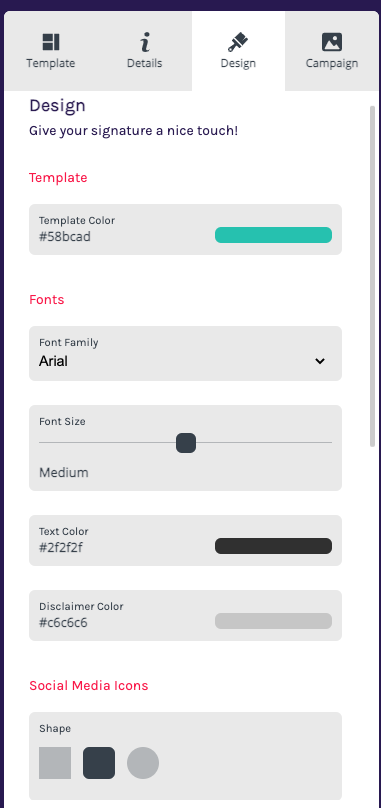Open the Details tab label
381x808 pixels.
tap(144, 63)
